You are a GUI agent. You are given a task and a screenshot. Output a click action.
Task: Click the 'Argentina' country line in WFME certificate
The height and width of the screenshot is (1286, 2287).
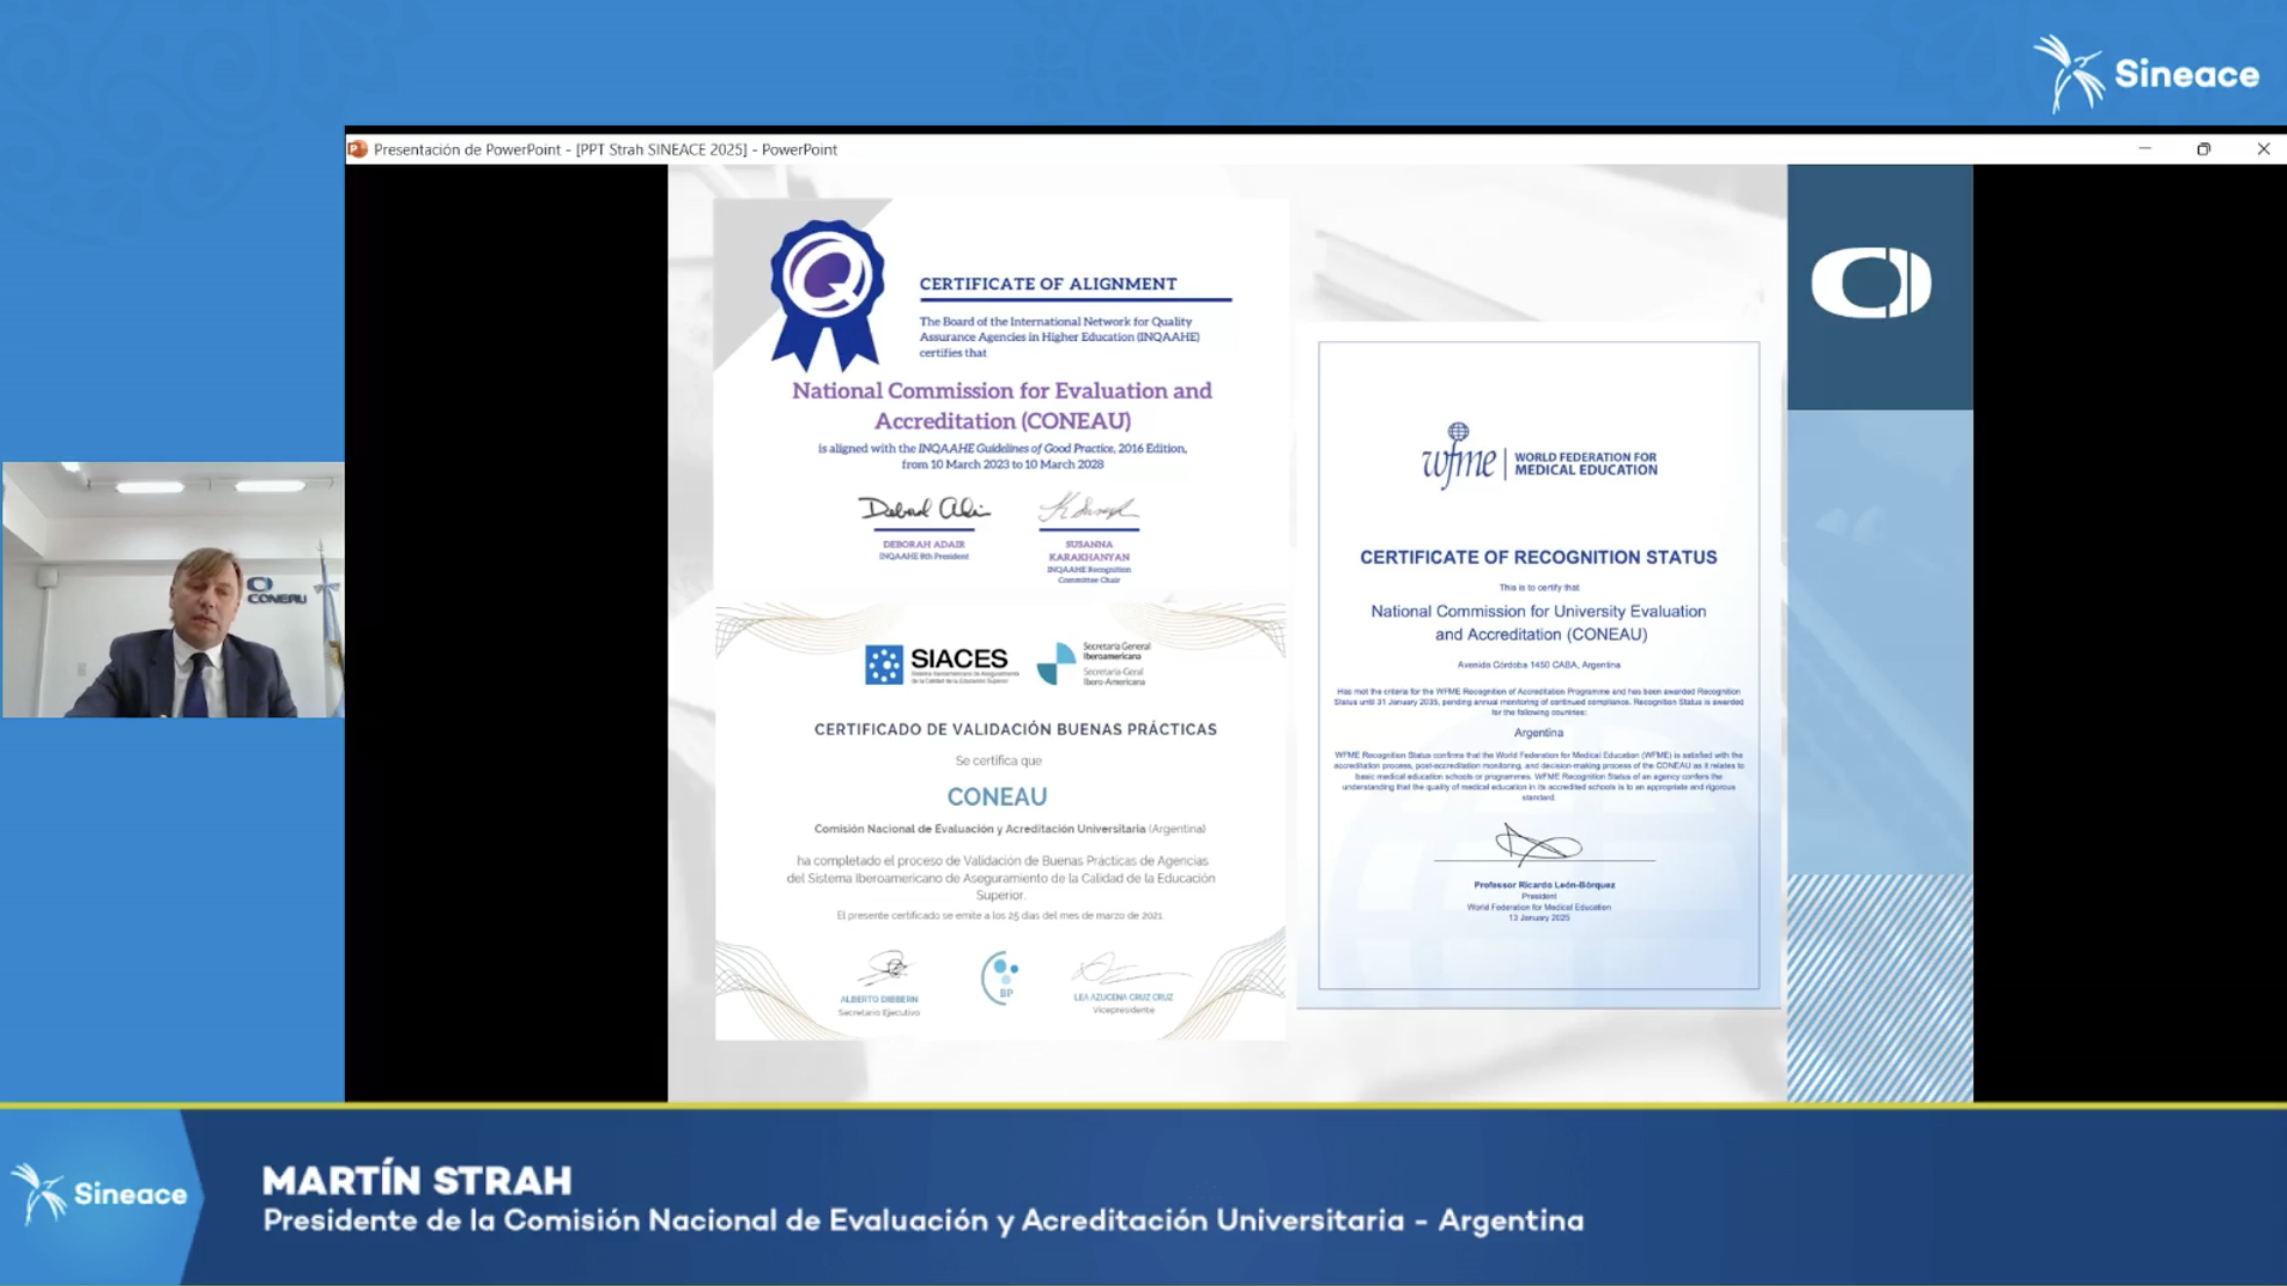pyautogui.click(x=1538, y=733)
